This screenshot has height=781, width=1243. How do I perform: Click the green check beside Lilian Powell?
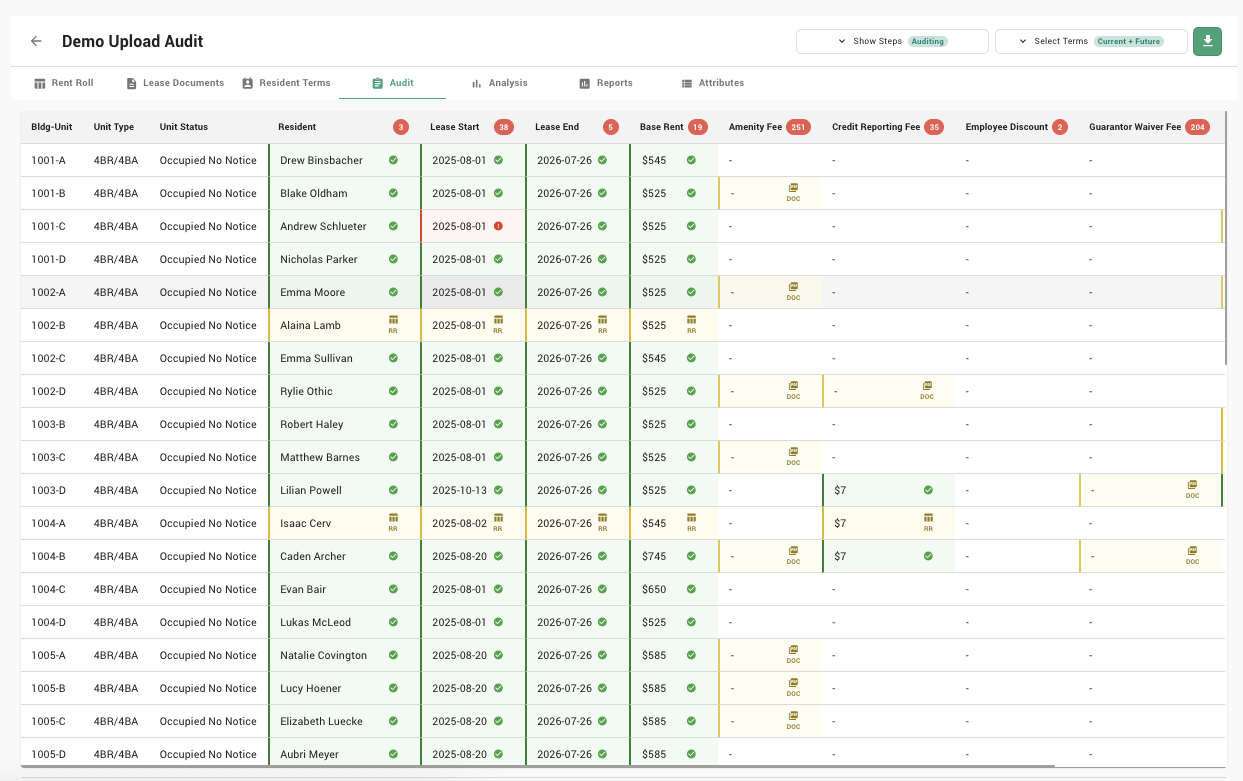(393, 490)
